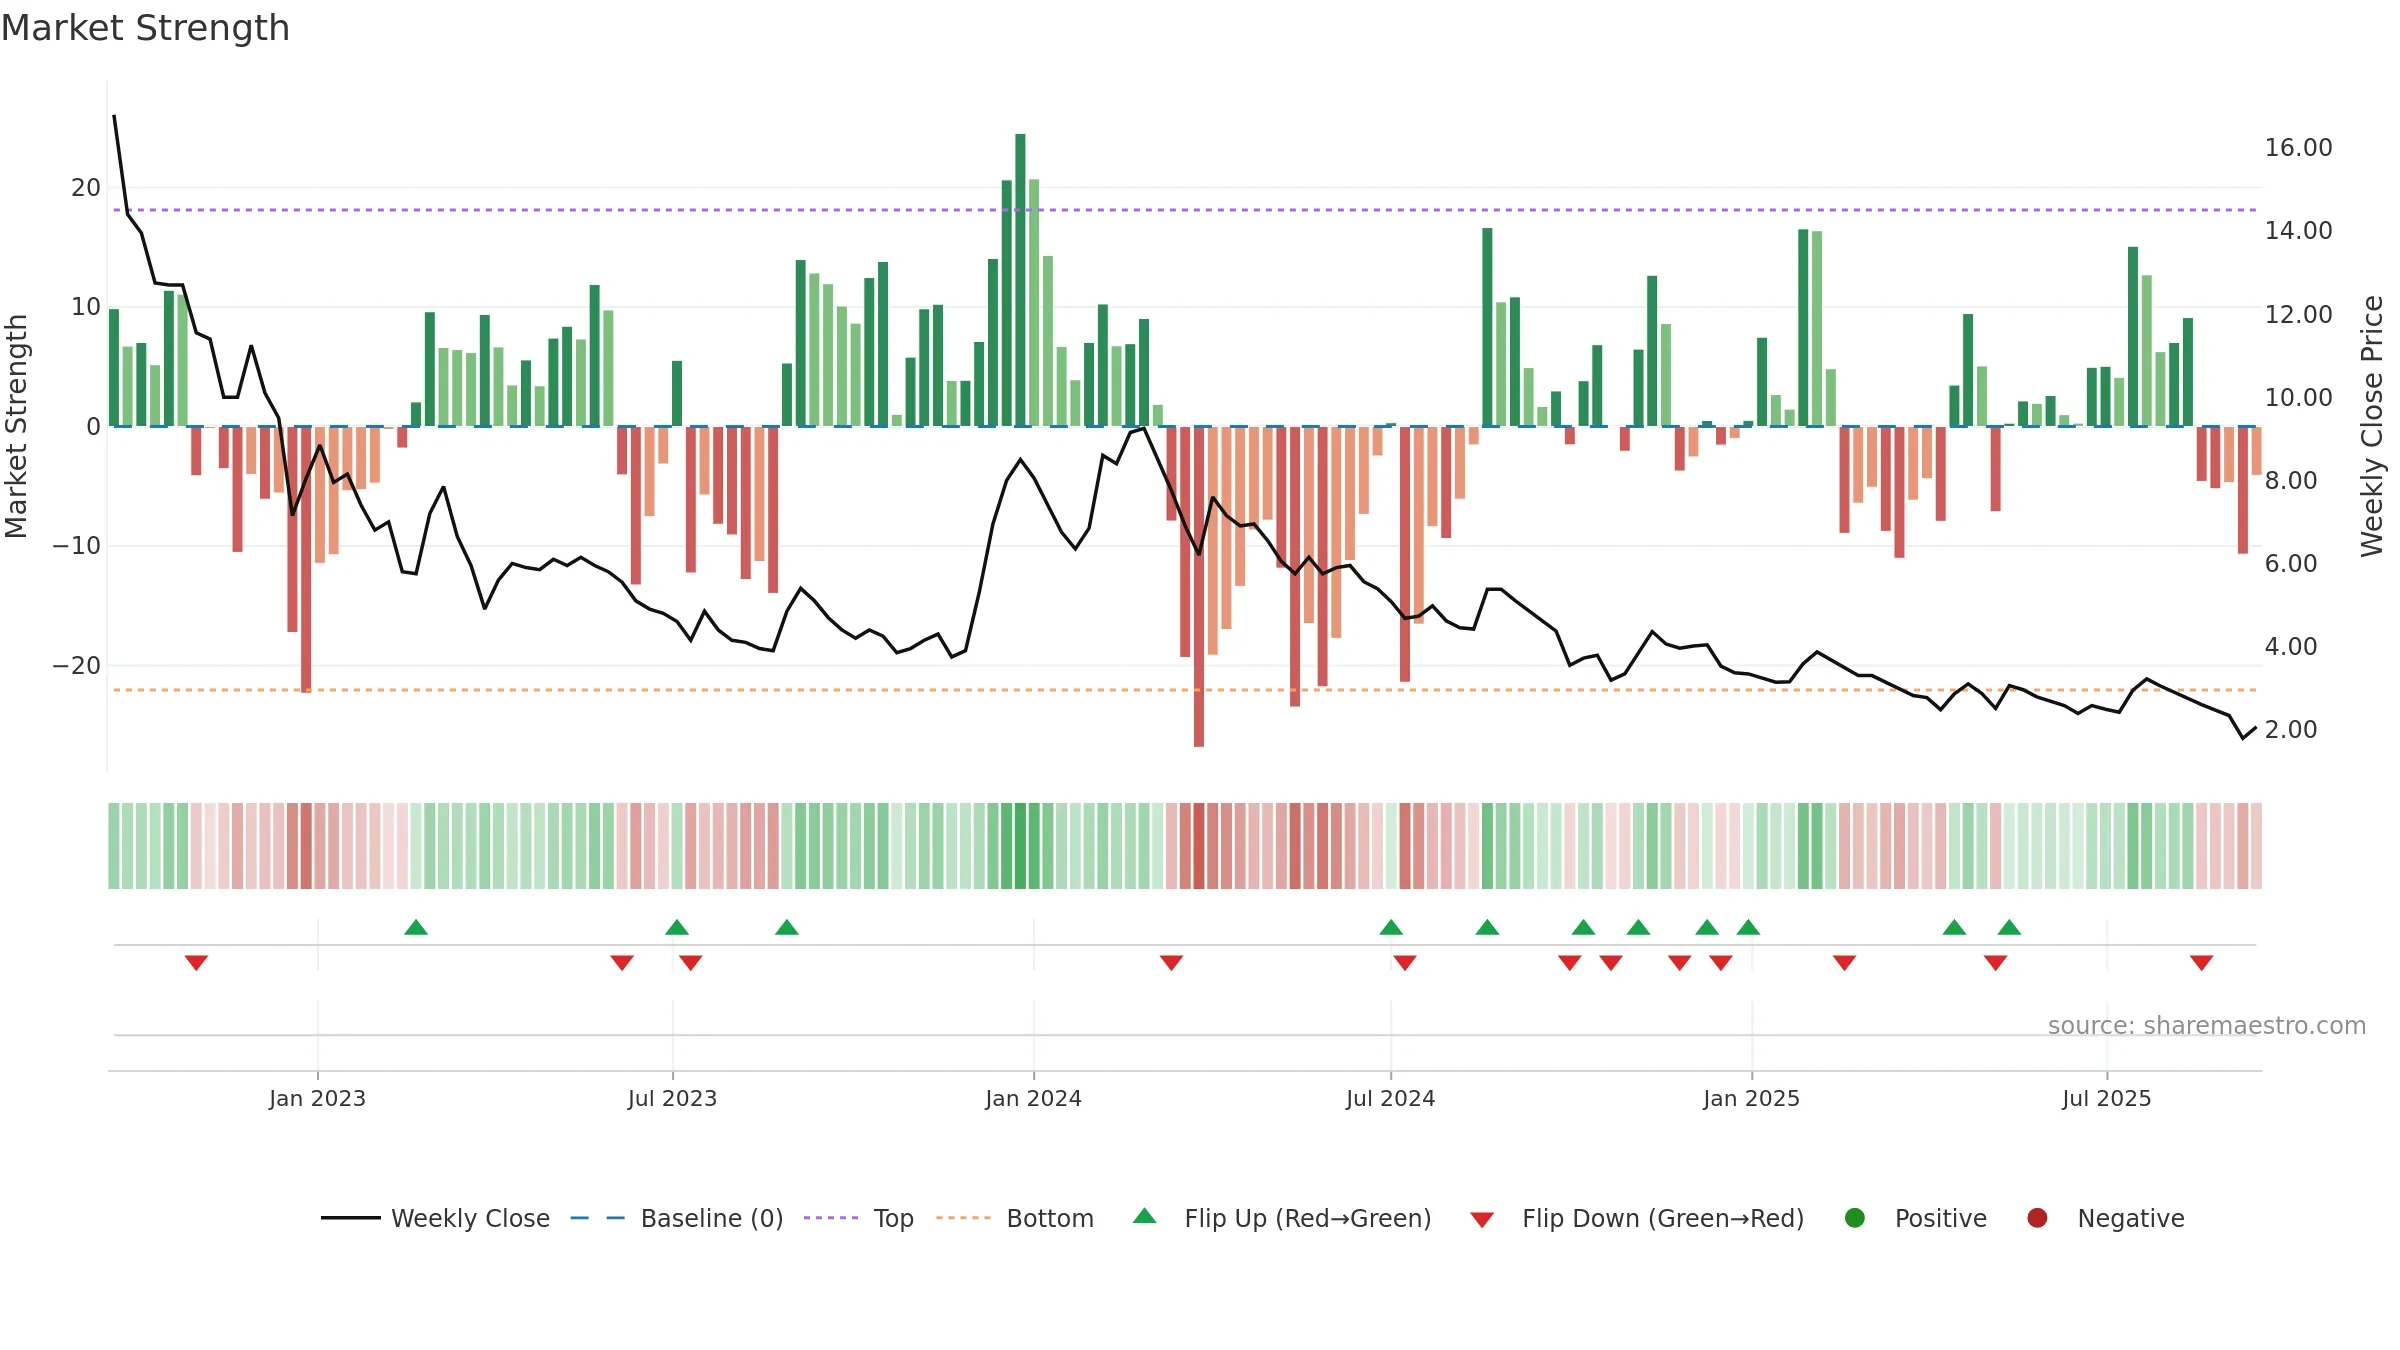This screenshot has width=2400, height=1350.
Task: Toggle the Weekly Close legend entry
Action: coord(435,1218)
